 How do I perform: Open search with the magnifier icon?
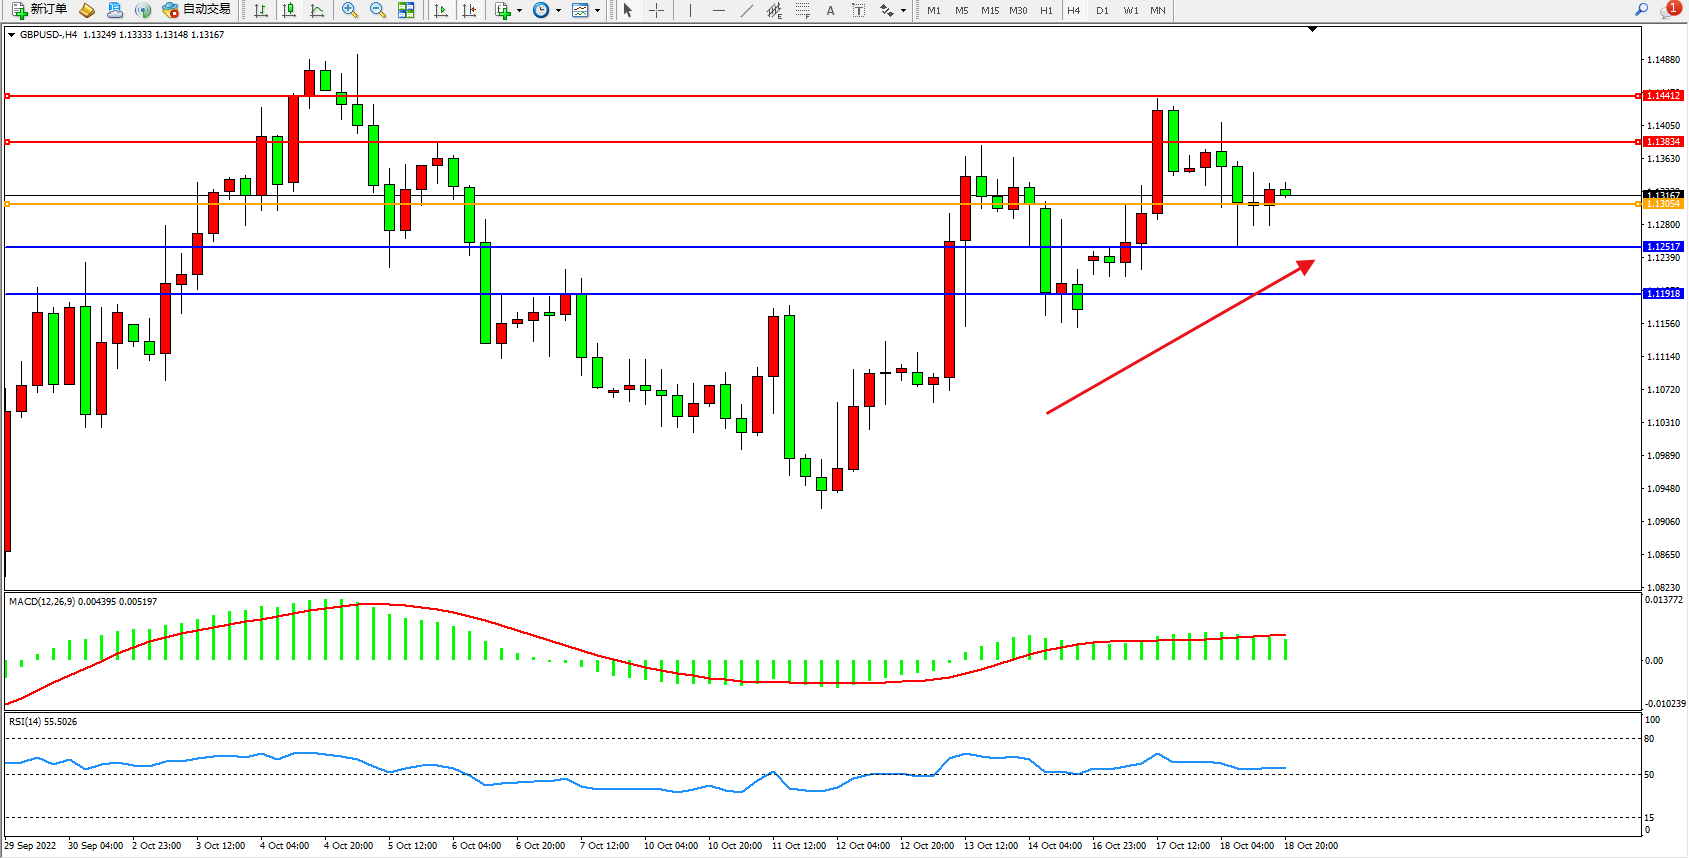(x=1641, y=10)
